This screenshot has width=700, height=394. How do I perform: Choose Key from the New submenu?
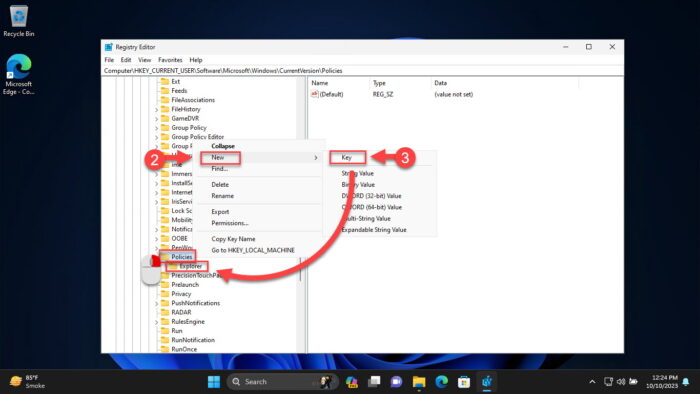coord(346,158)
